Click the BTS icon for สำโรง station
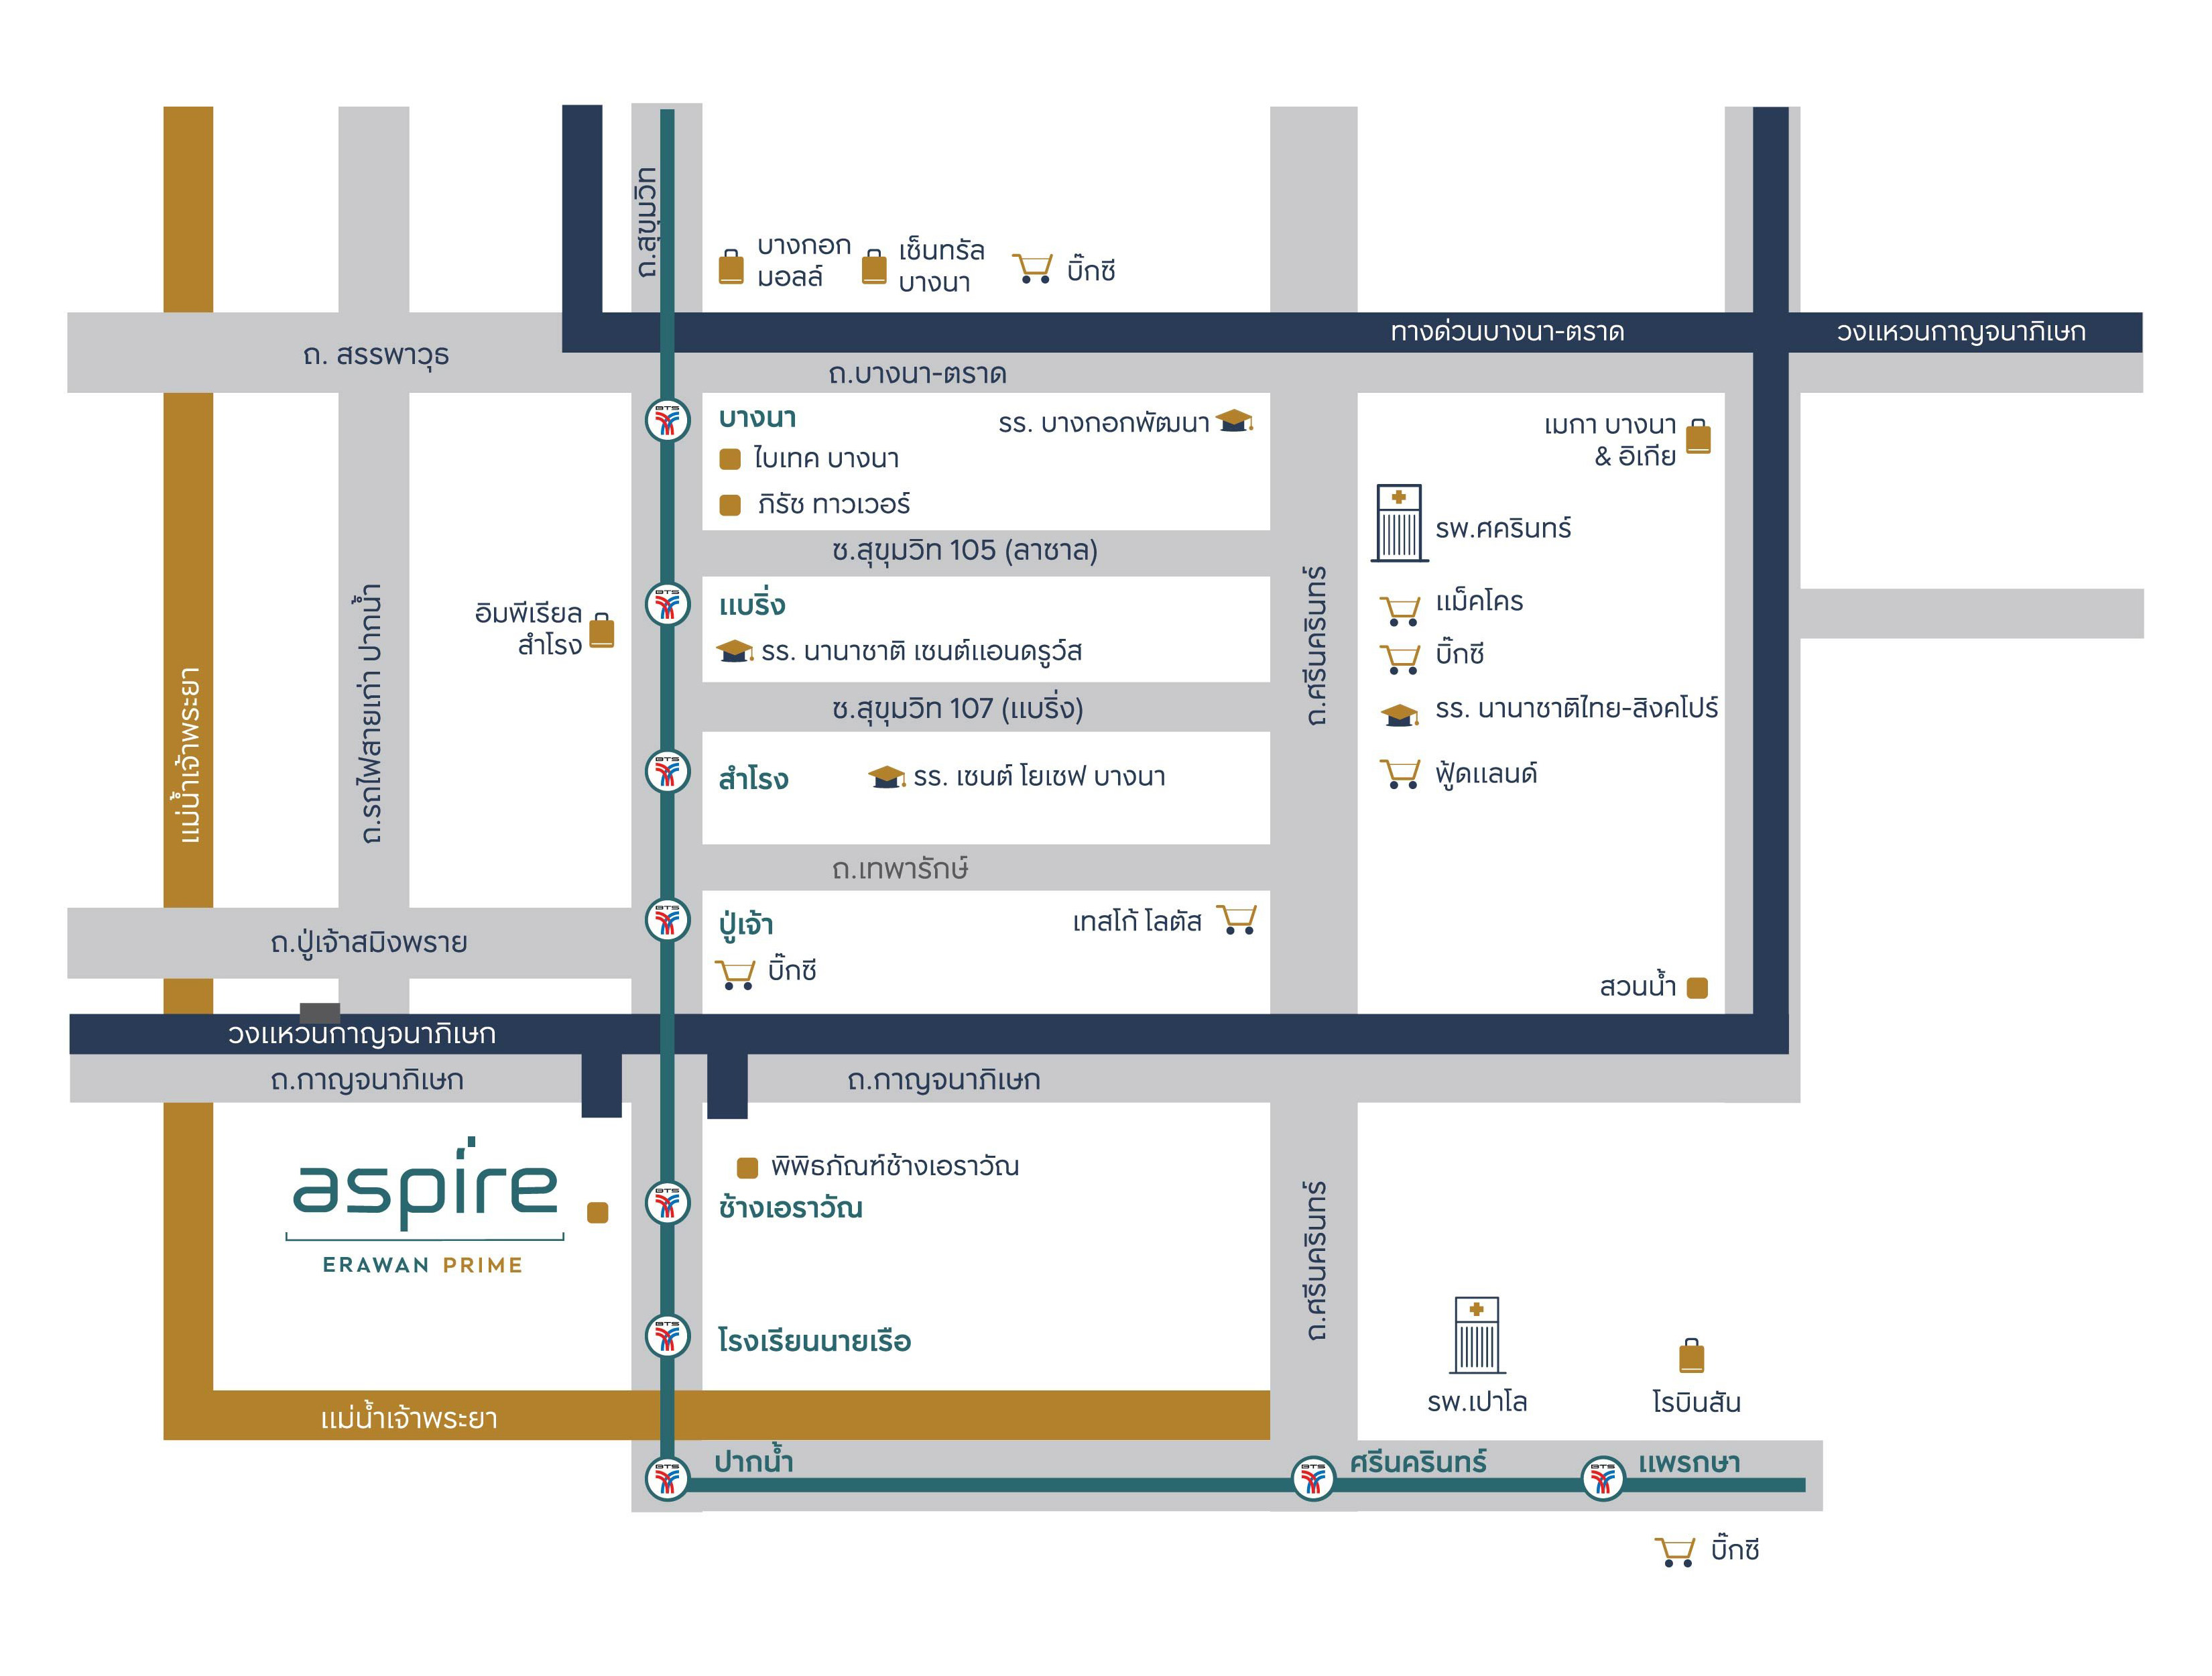The width and height of the screenshot is (2212, 1676). point(667,772)
